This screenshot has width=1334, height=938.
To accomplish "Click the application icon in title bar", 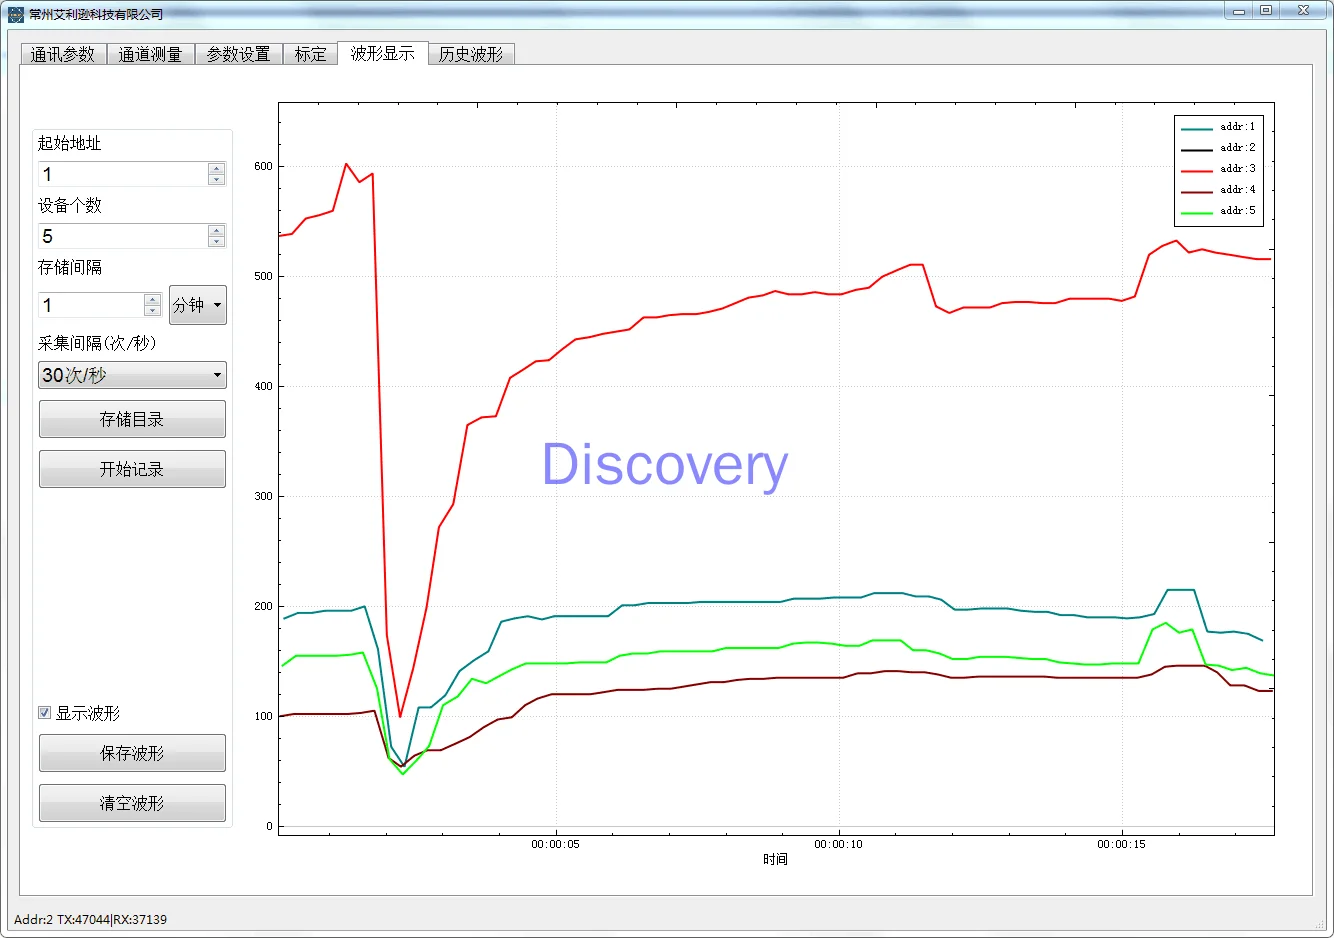I will pyautogui.click(x=16, y=14).
